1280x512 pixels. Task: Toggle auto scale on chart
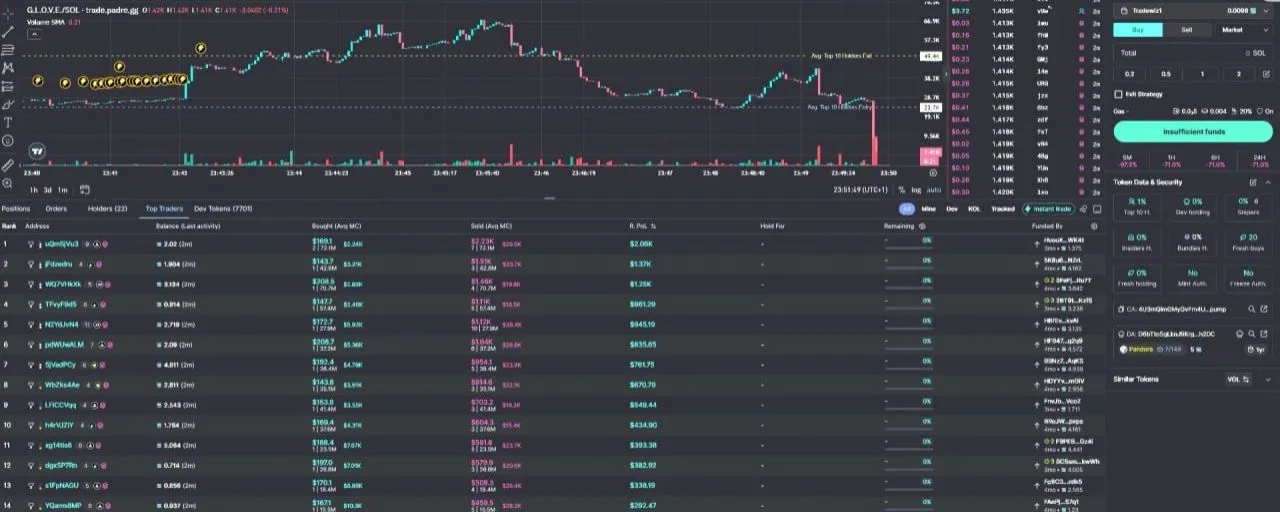pos(934,189)
